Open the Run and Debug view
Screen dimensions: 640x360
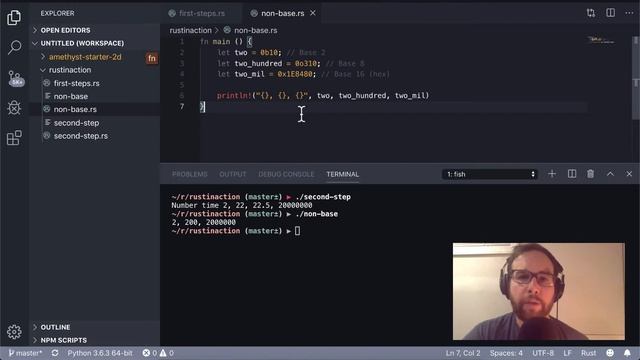coord(14,108)
